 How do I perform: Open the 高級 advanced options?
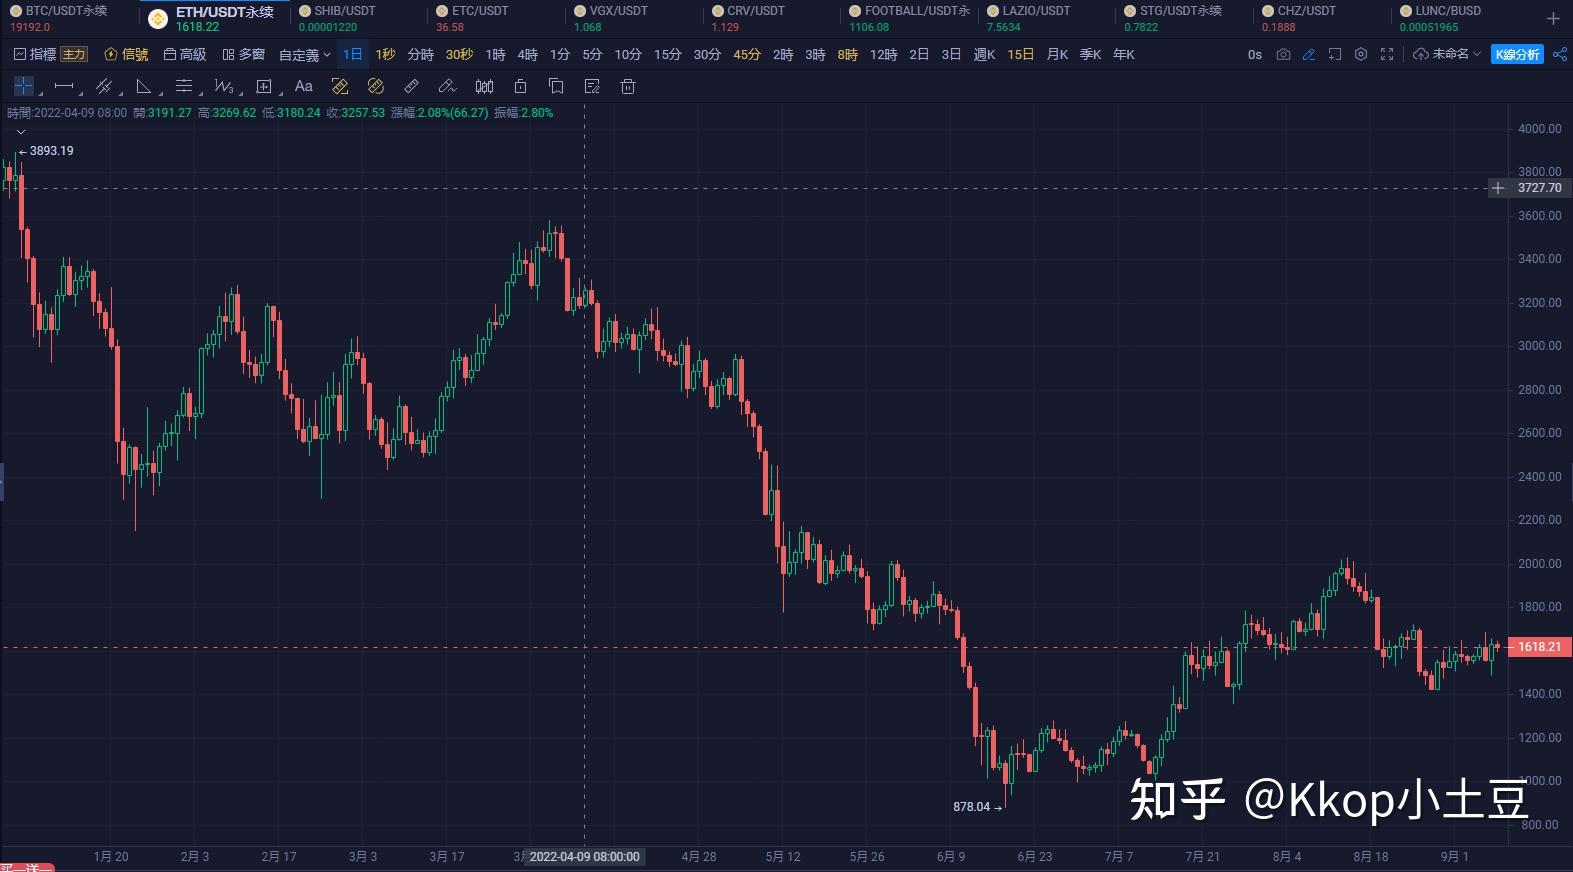[x=185, y=54]
